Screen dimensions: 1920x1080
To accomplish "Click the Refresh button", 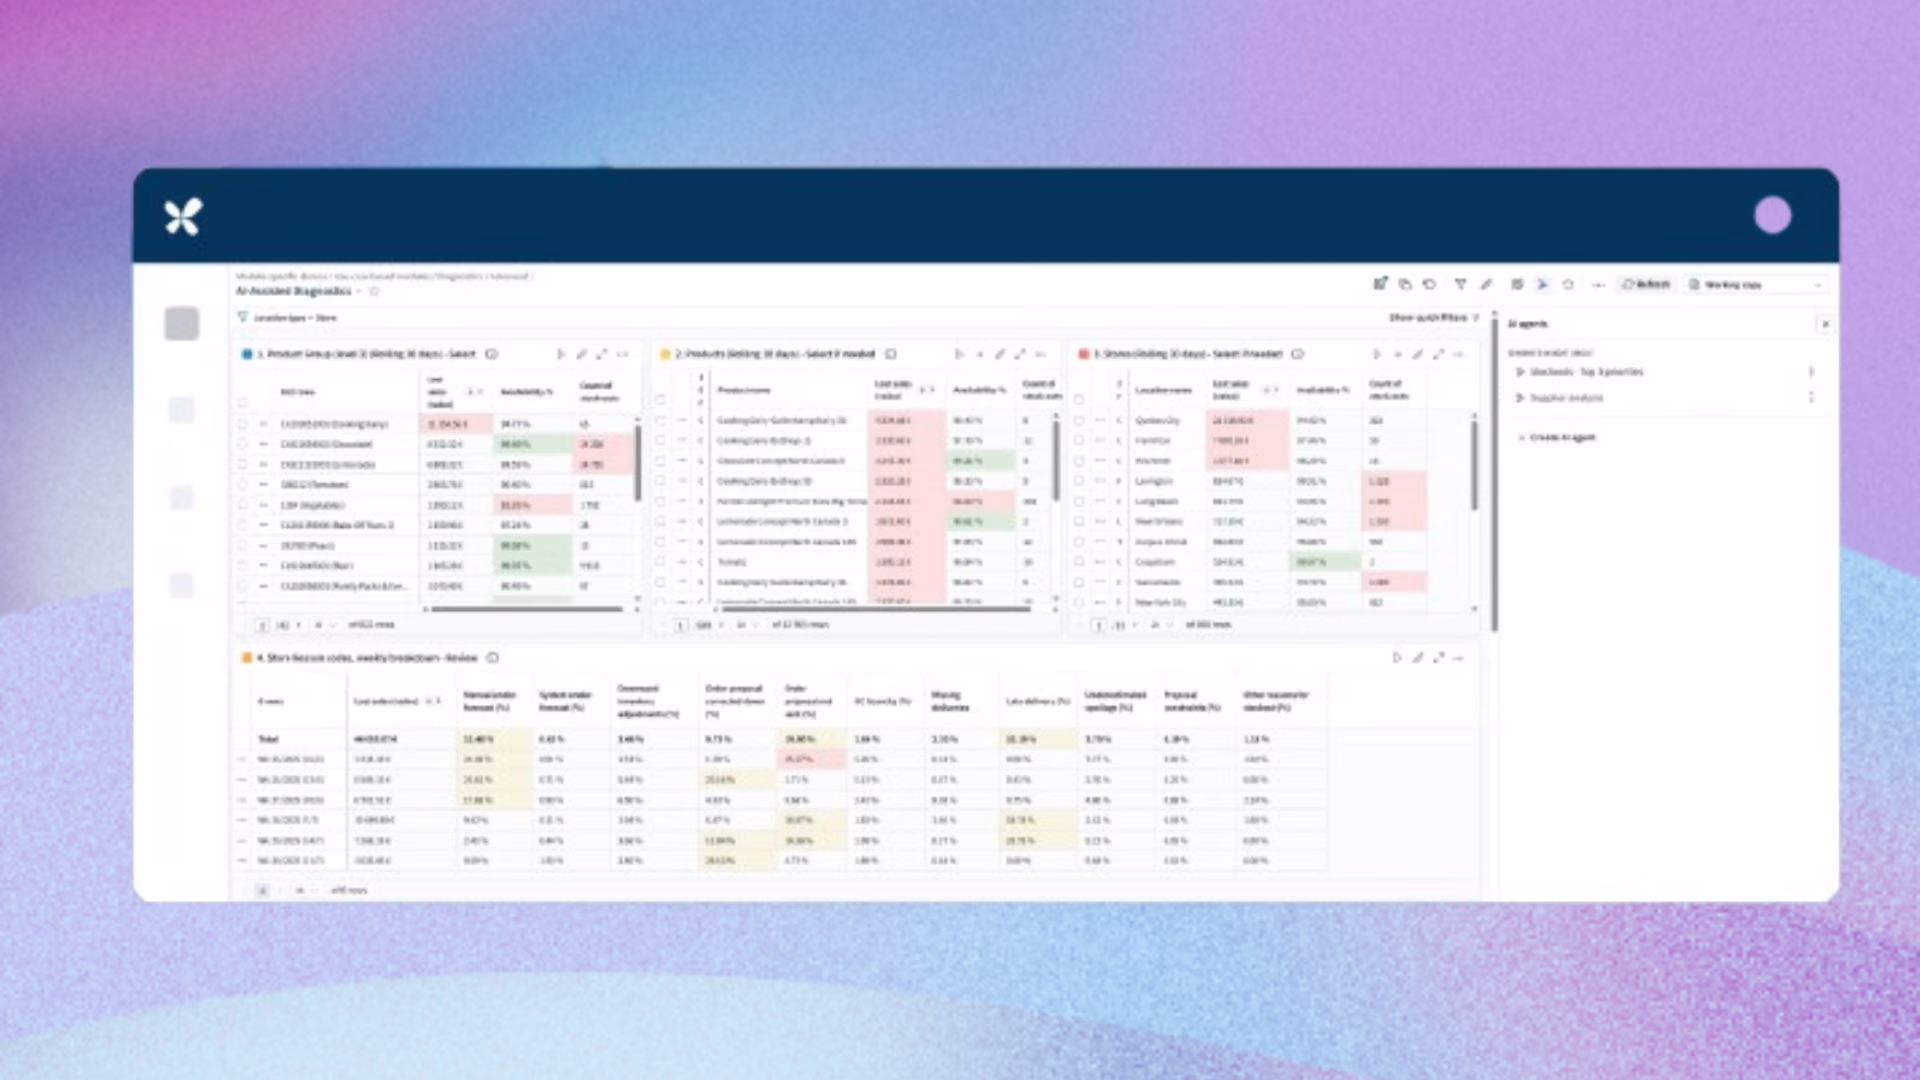I will coord(1646,285).
